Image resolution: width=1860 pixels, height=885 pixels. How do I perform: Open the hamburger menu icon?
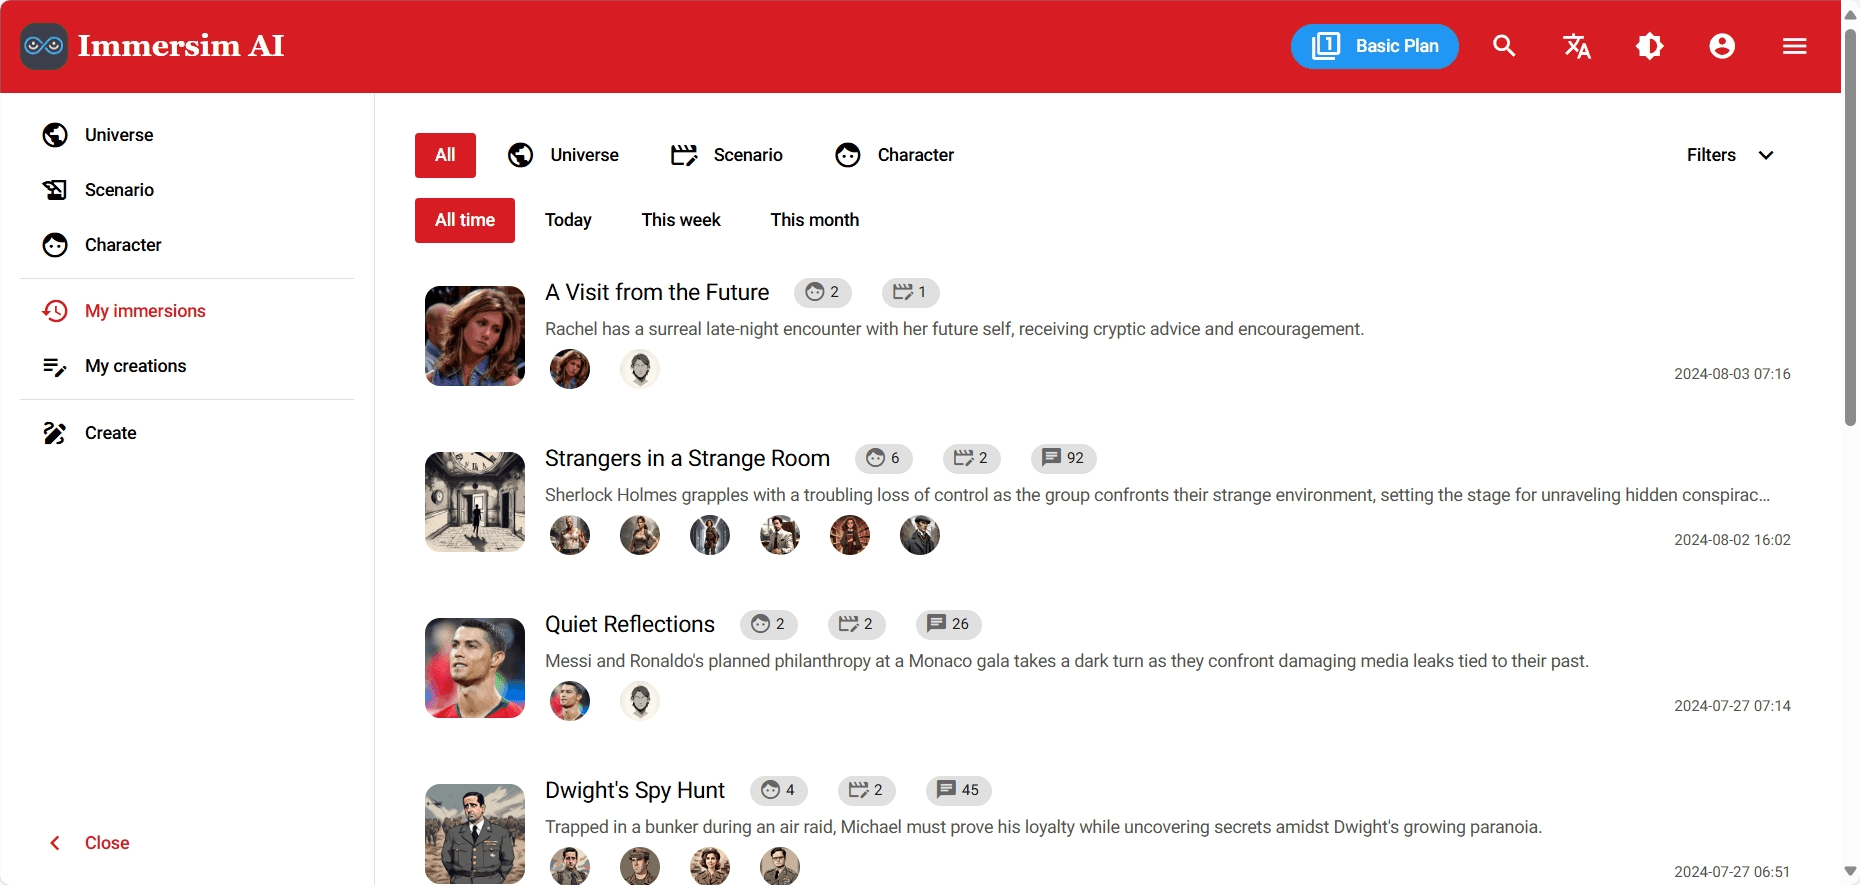1795,46
